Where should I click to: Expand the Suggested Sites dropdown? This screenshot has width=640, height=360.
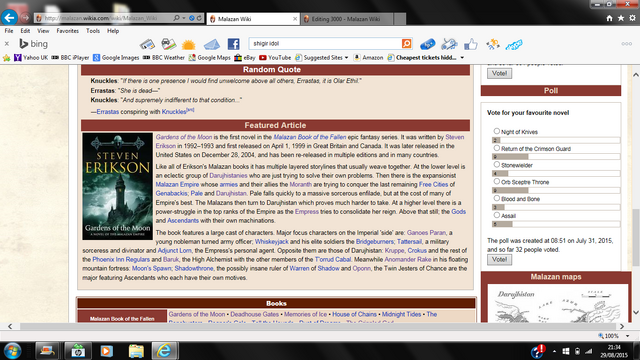pyautogui.click(x=347, y=58)
